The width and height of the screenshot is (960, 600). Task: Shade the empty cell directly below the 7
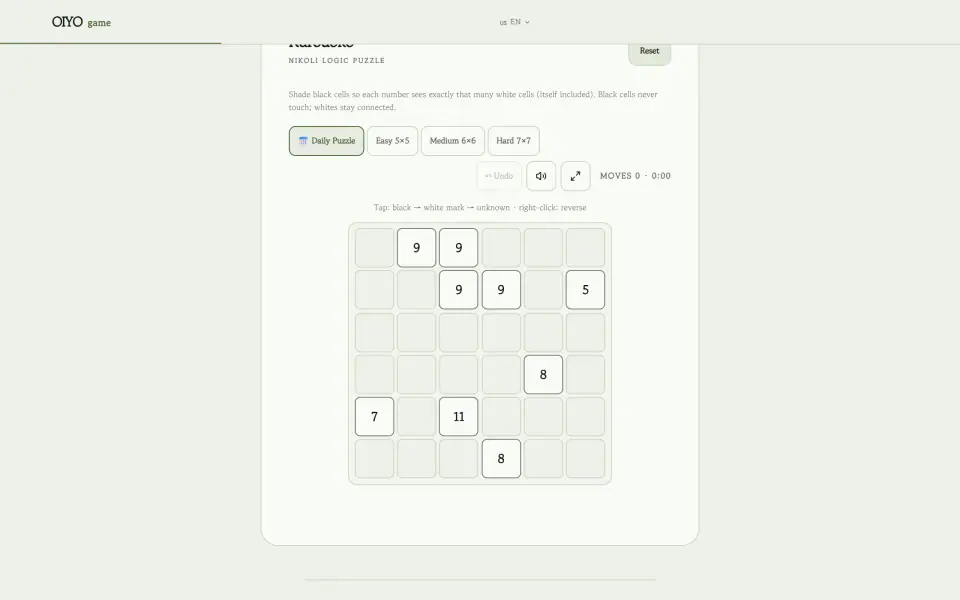click(x=375, y=459)
